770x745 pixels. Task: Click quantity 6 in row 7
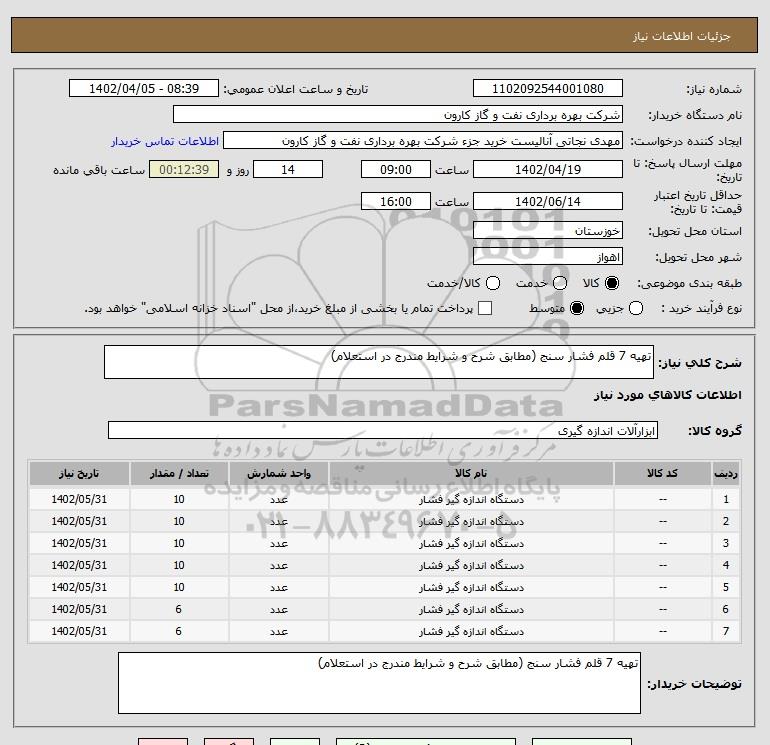tap(178, 632)
